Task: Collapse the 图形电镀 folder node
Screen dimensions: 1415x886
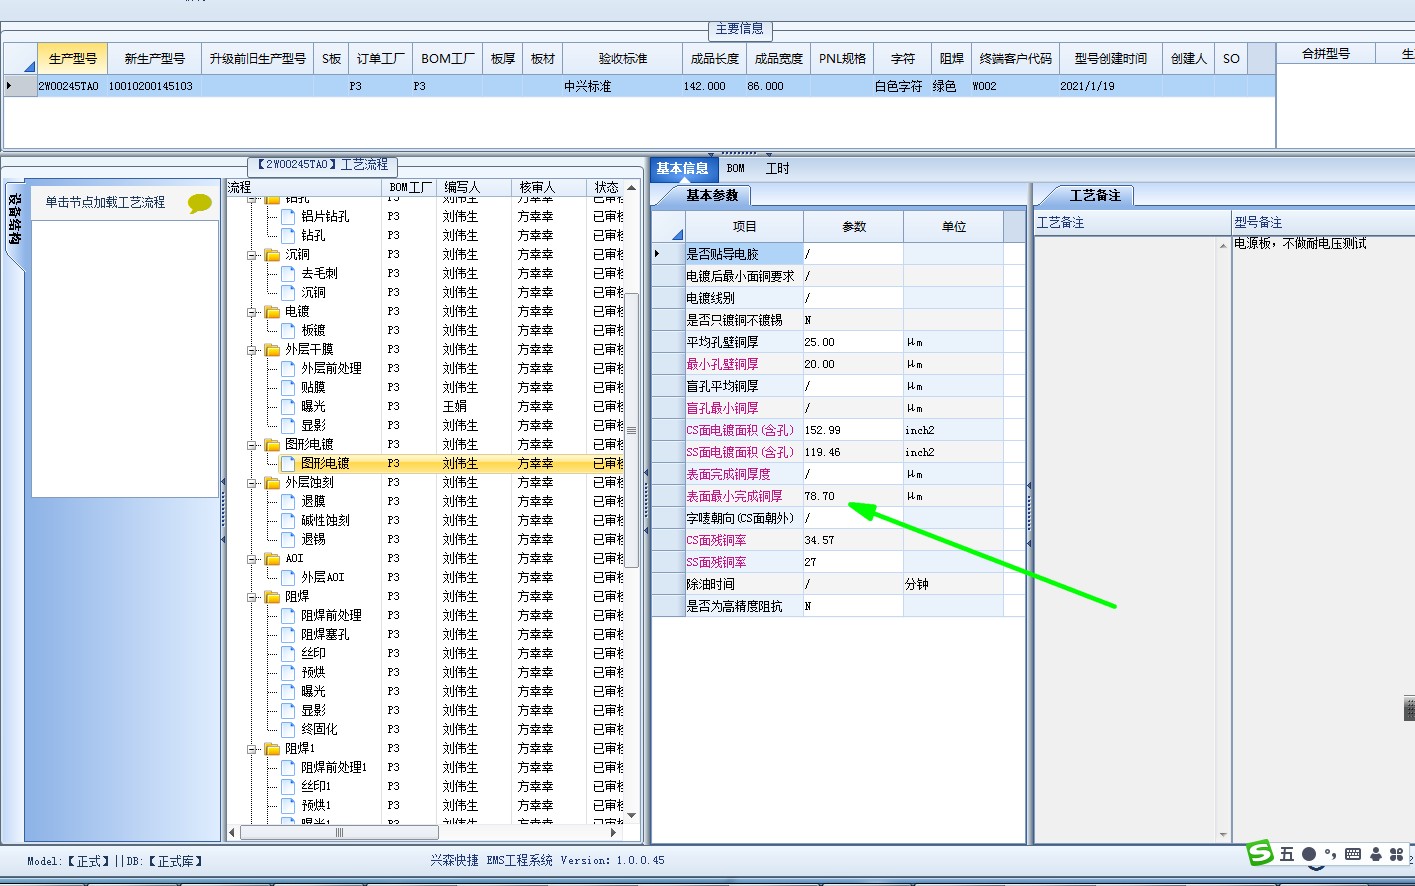Action: coord(252,445)
